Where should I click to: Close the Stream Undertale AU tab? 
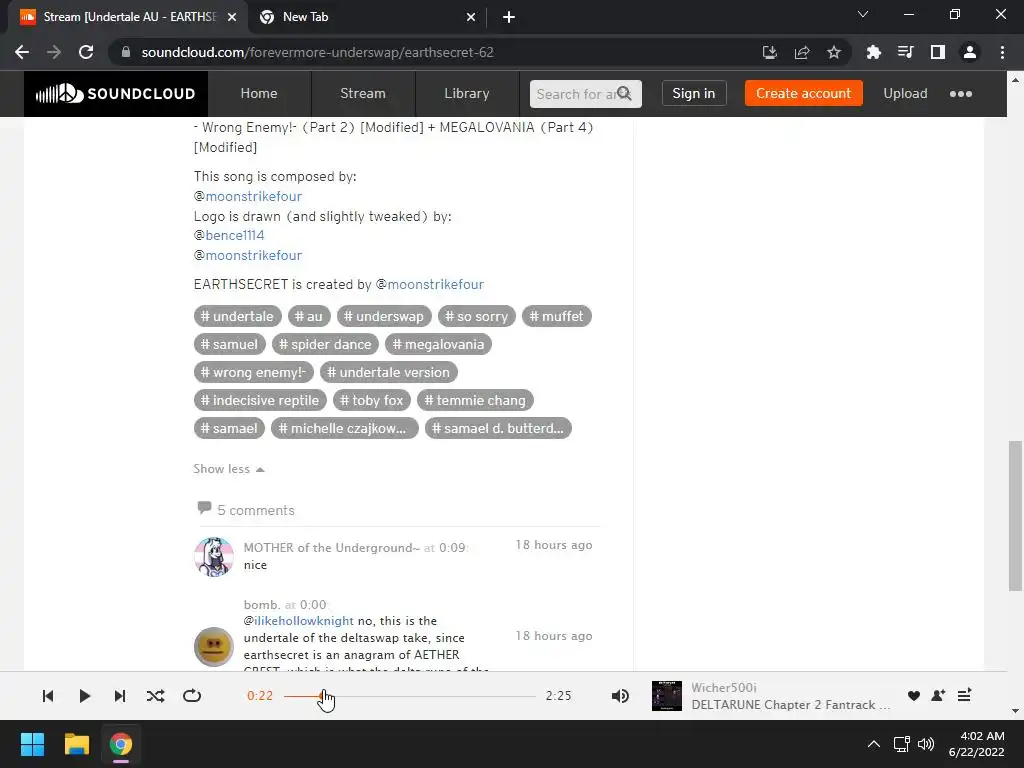(x=232, y=17)
